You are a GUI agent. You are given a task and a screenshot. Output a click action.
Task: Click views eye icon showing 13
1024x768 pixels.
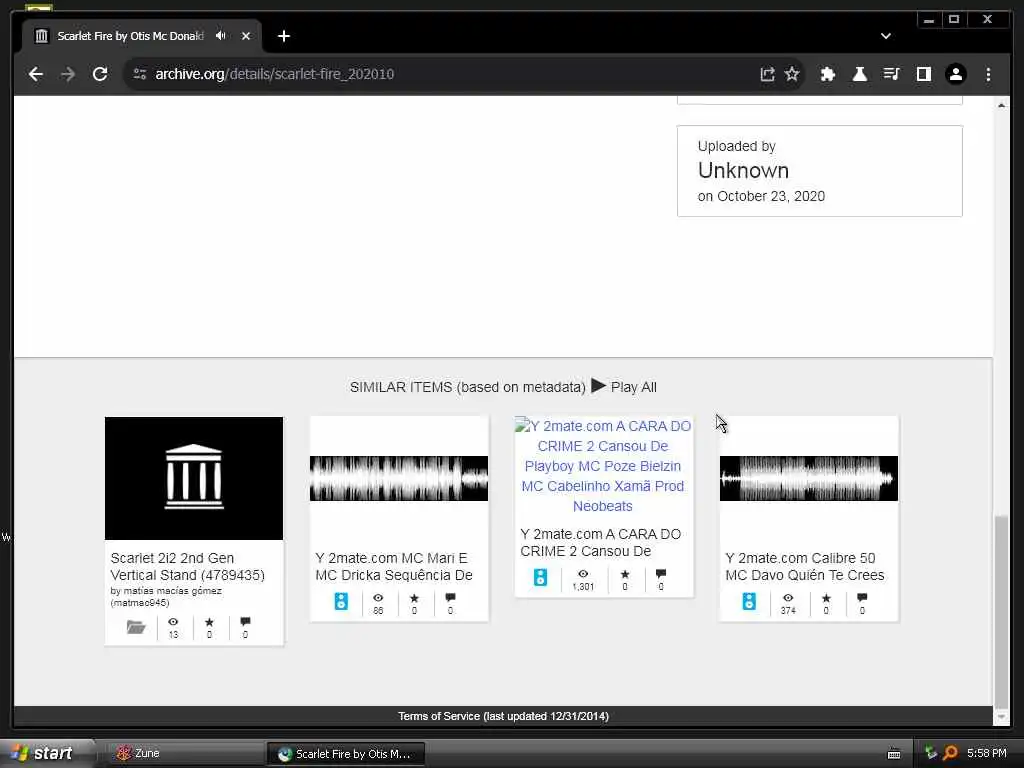tap(173, 622)
